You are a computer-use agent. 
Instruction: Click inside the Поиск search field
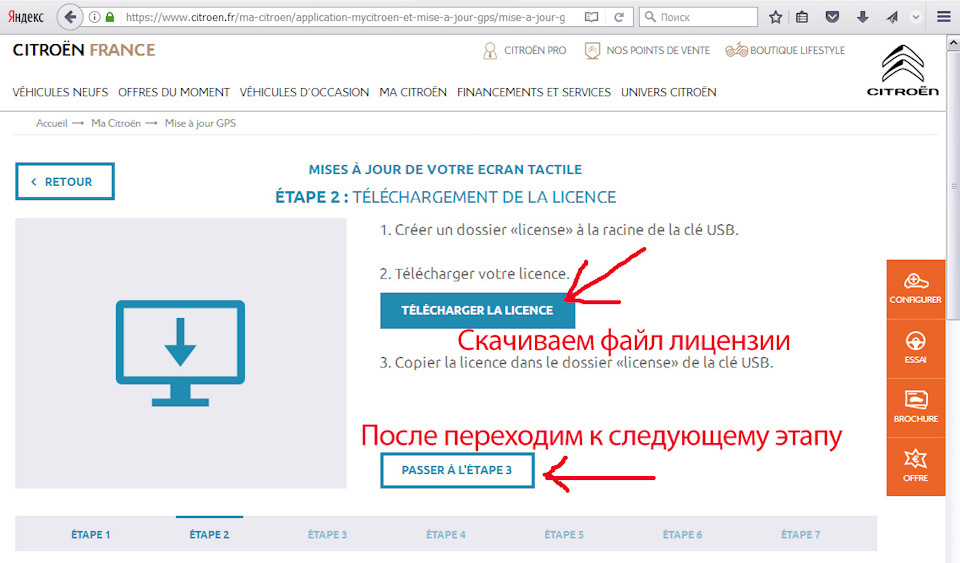(699, 17)
